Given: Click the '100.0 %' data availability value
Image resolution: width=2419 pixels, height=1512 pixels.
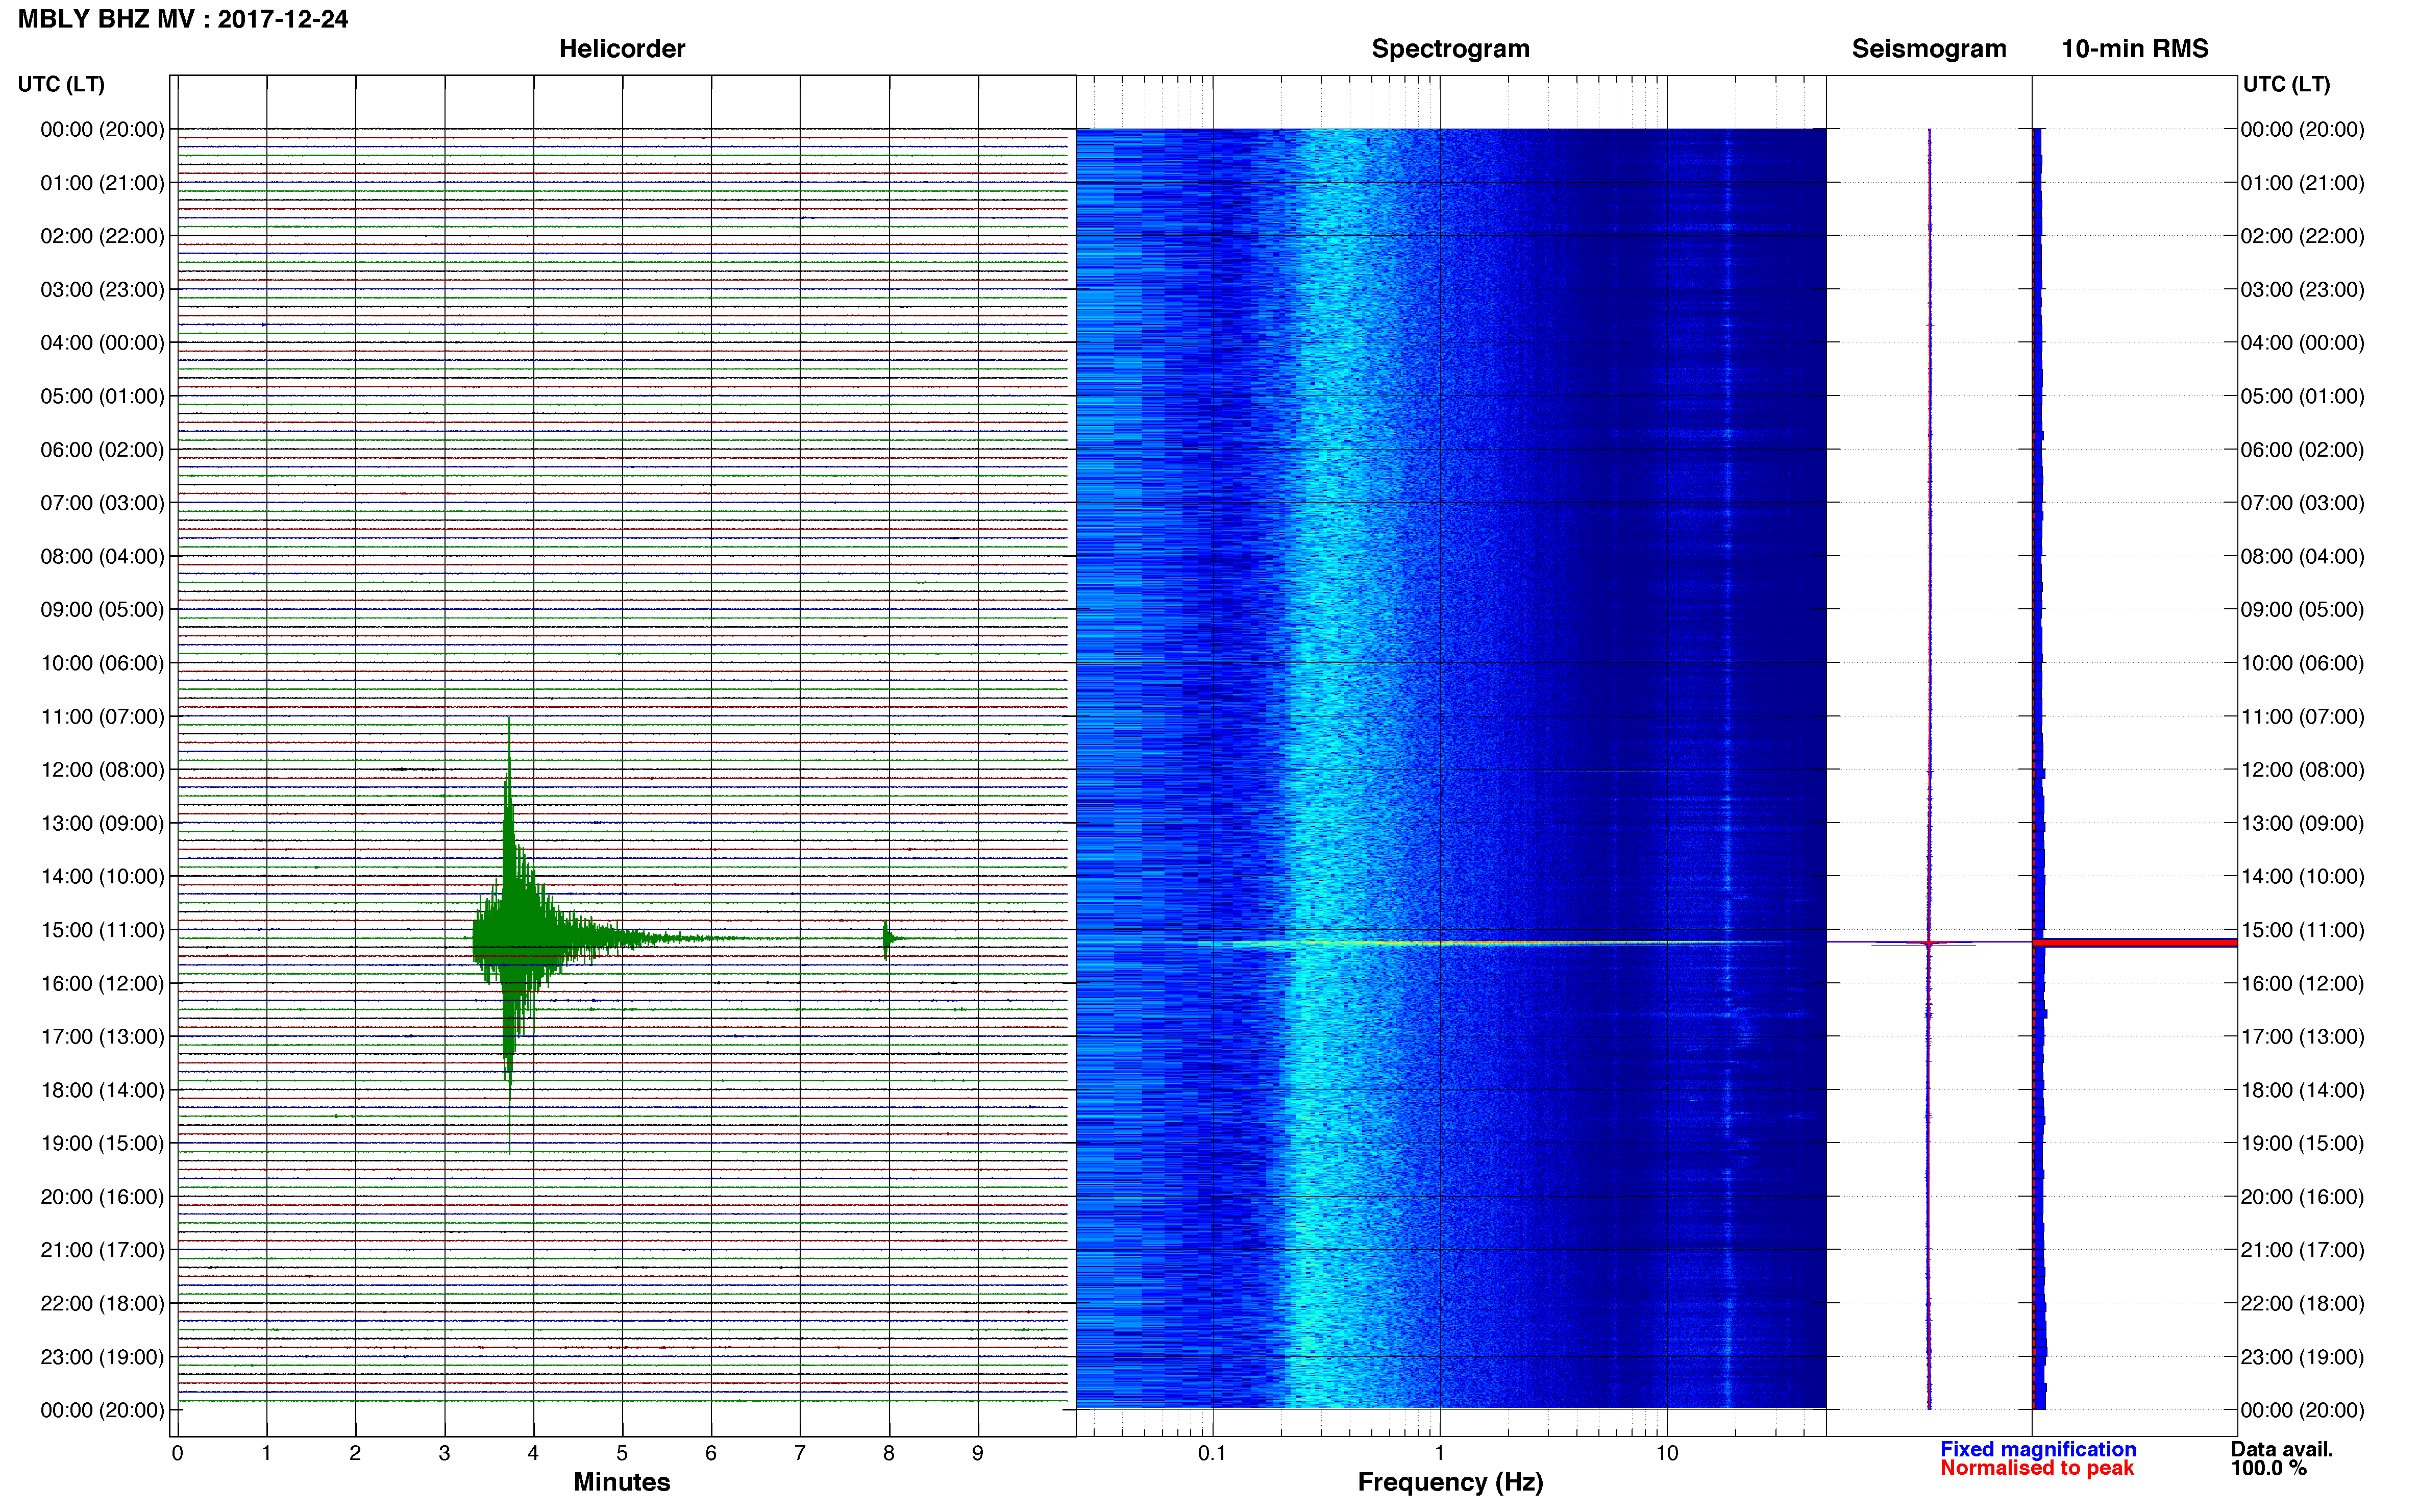Looking at the screenshot, I should click(2268, 1468).
